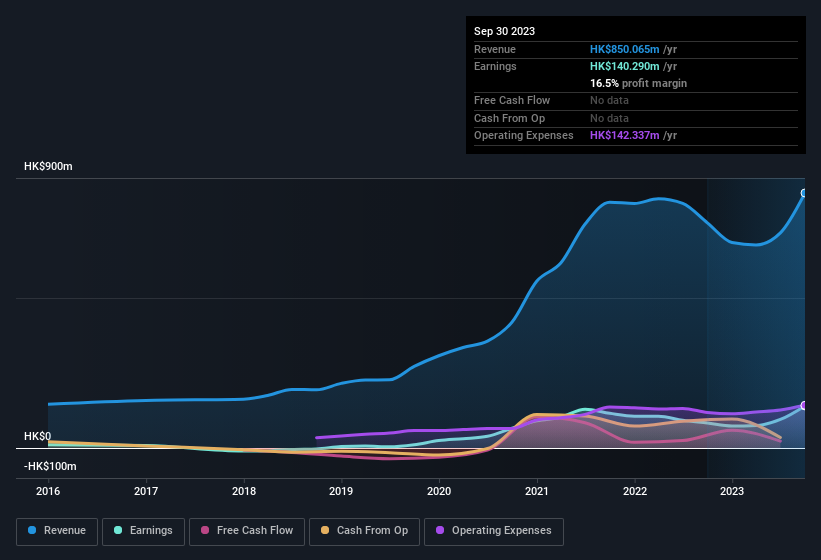The height and width of the screenshot is (560, 821).
Task: Click the Sep 30 2023 tooltip date
Action: [504, 31]
